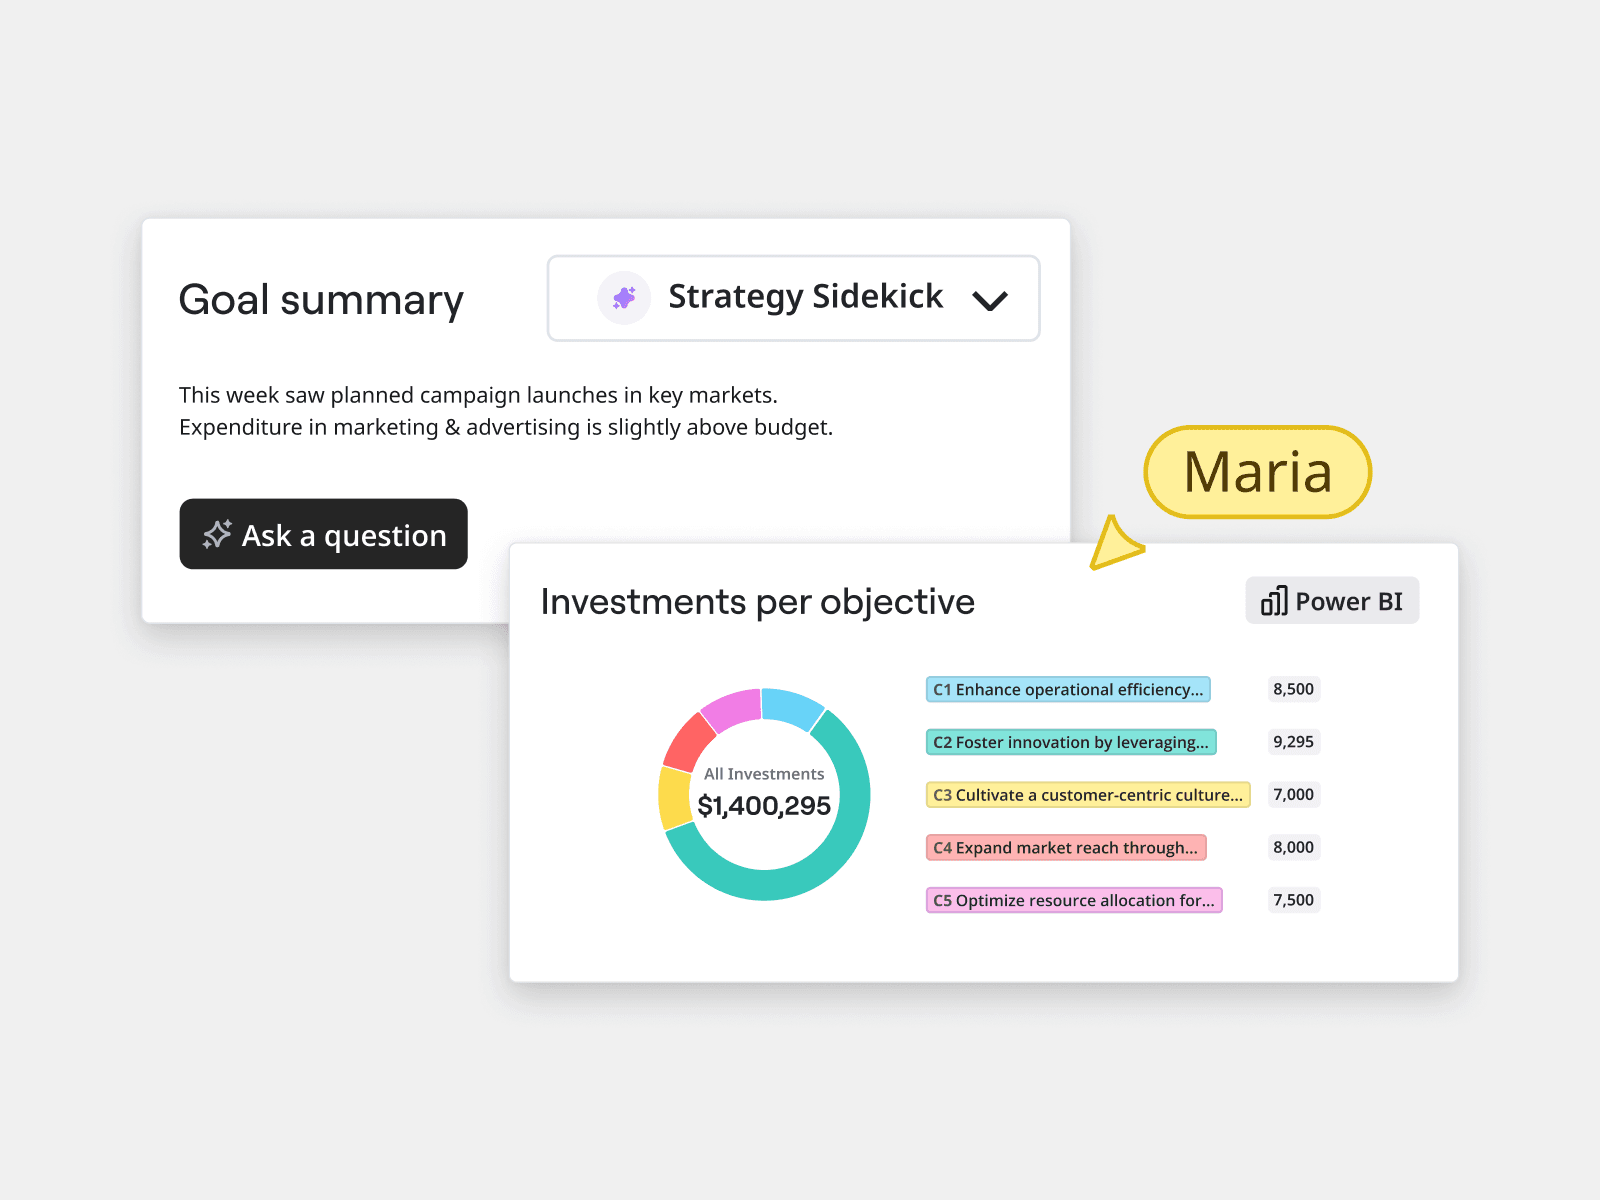Image resolution: width=1600 pixels, height=1200 pixels.
Task: Click the yellow segment of donut chart
Action: 674,798
